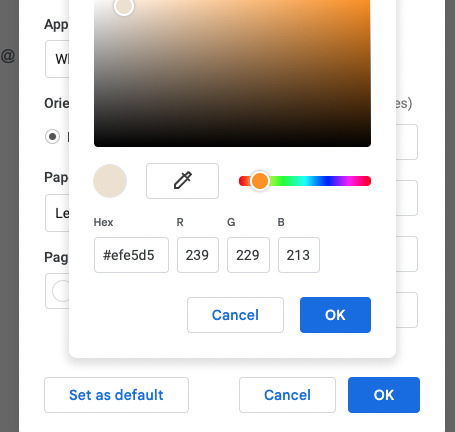
Task: Activate the eyedropper color picker tool
Action: [x=182, y=181]
